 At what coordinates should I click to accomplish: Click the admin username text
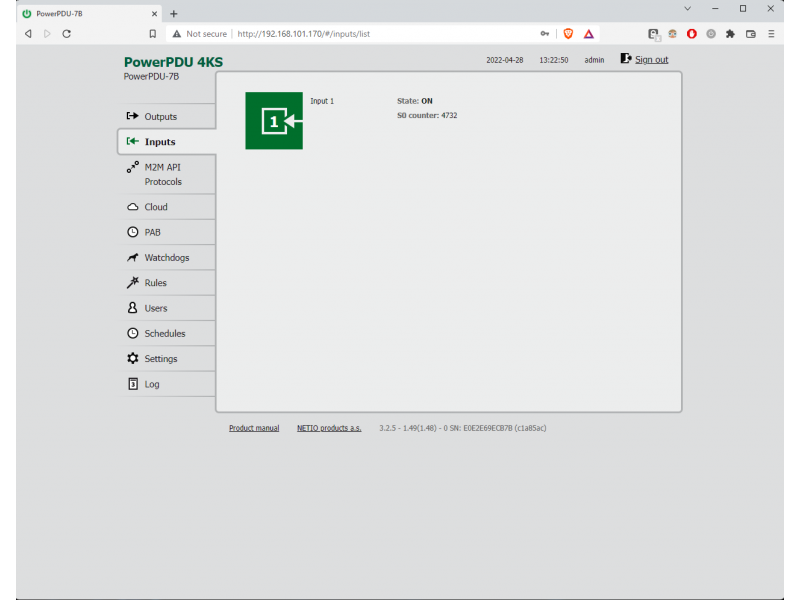594,60
